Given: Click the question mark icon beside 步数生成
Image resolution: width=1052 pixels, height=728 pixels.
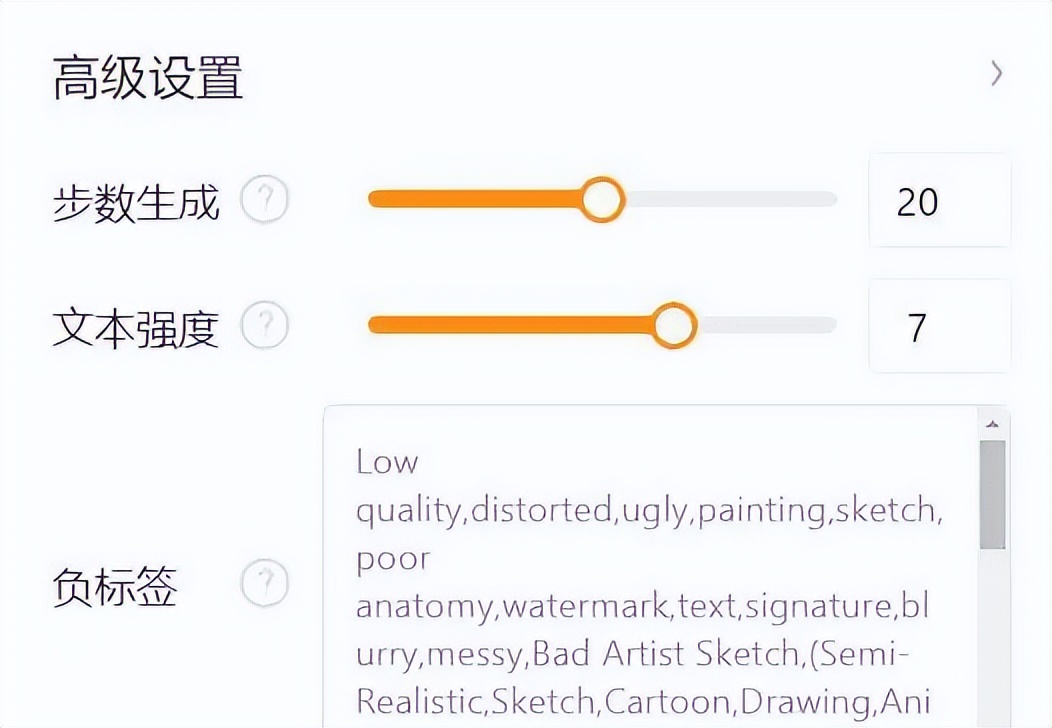Looking at the screenshot, I should (x=265, y=201).
